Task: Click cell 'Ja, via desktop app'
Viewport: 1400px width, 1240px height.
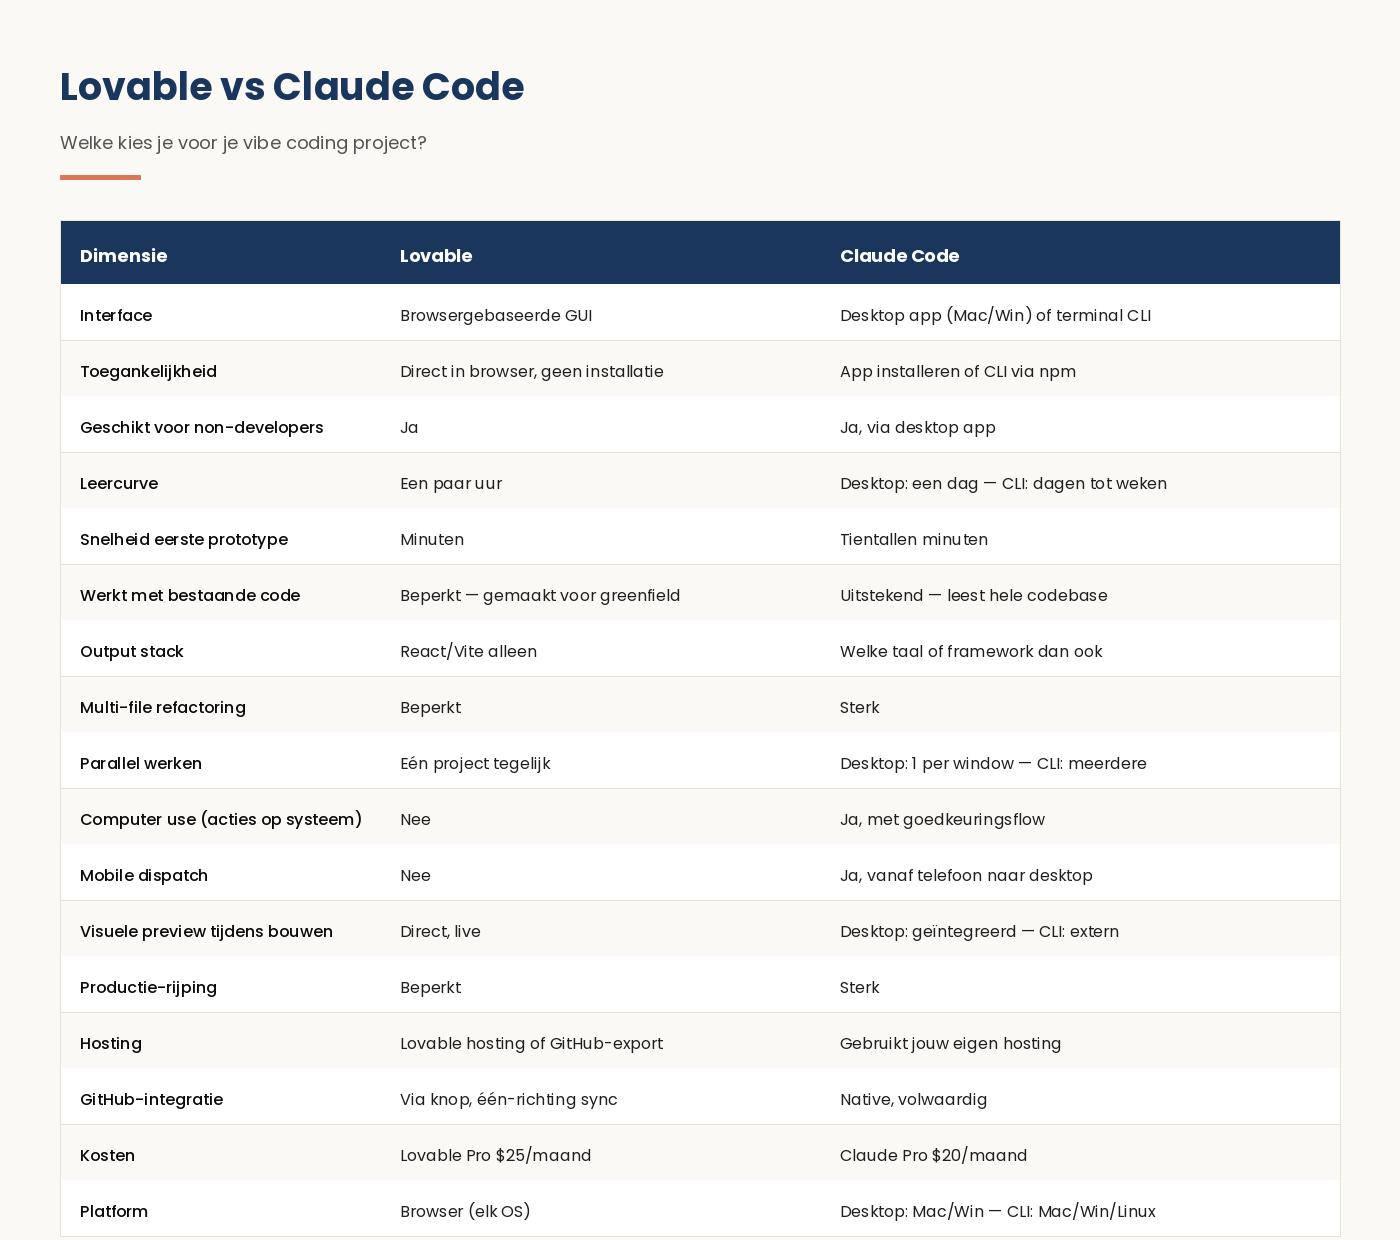Action: click(918, 428)
